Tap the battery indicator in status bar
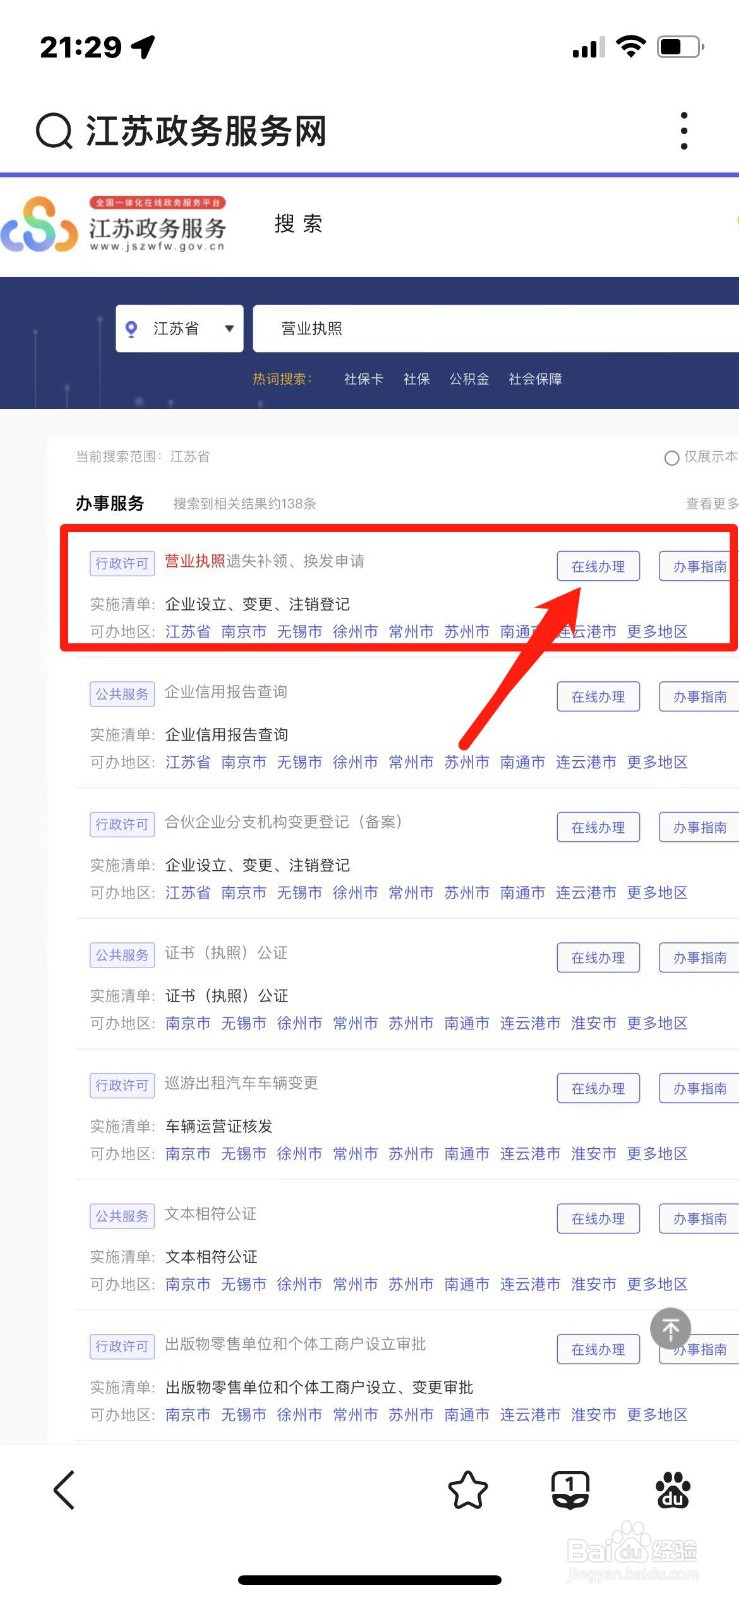The height and width of the screenshot is (1600, 739). click(x=680, y=46)
